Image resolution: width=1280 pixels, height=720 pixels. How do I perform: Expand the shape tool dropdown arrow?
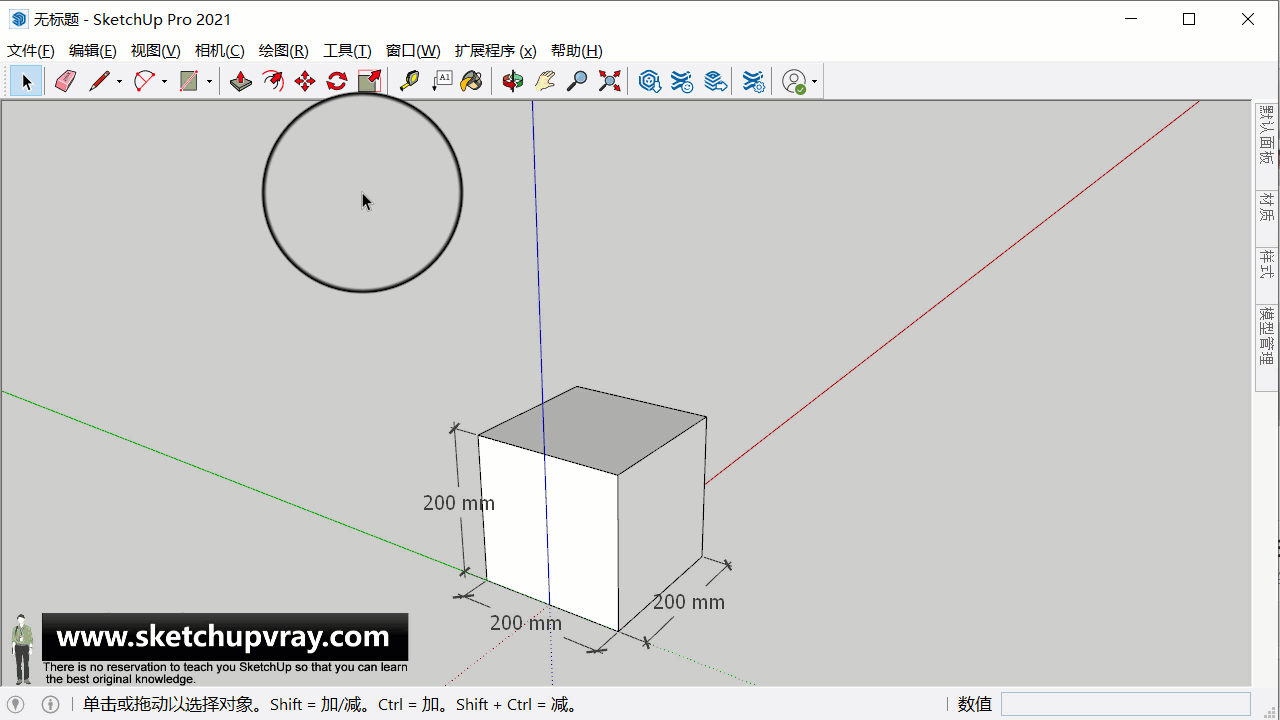209,82
